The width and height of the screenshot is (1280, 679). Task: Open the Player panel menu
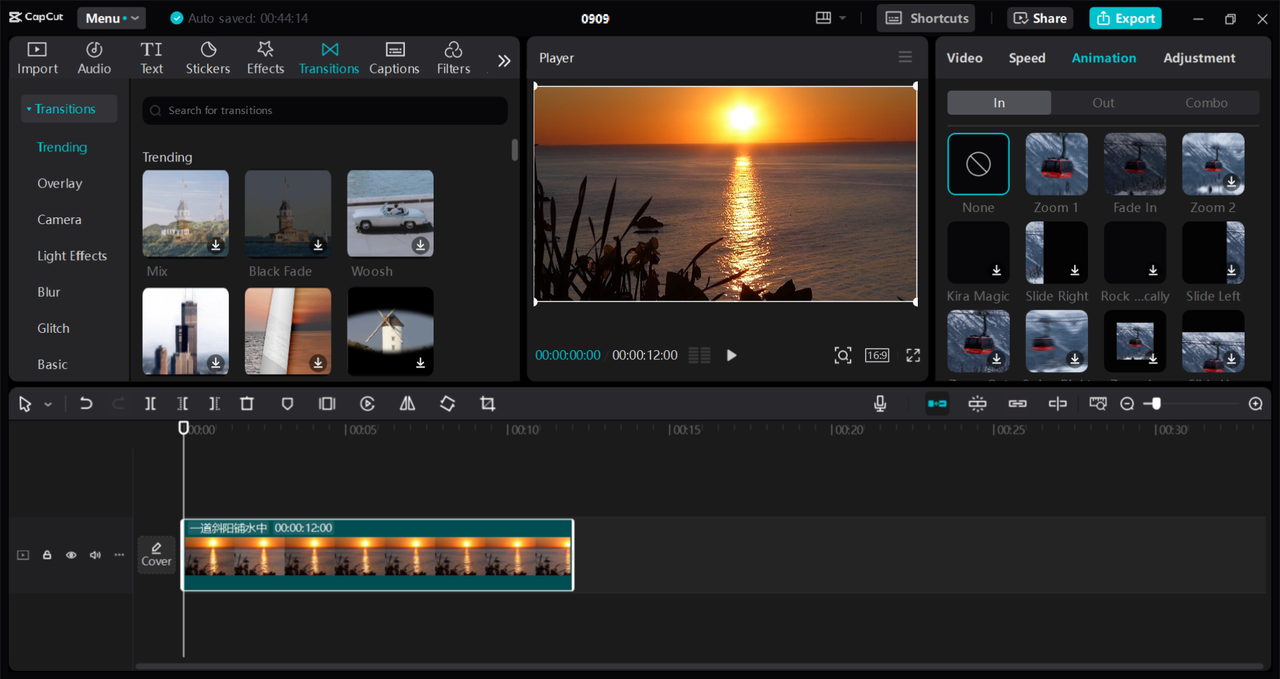point(905,57)
